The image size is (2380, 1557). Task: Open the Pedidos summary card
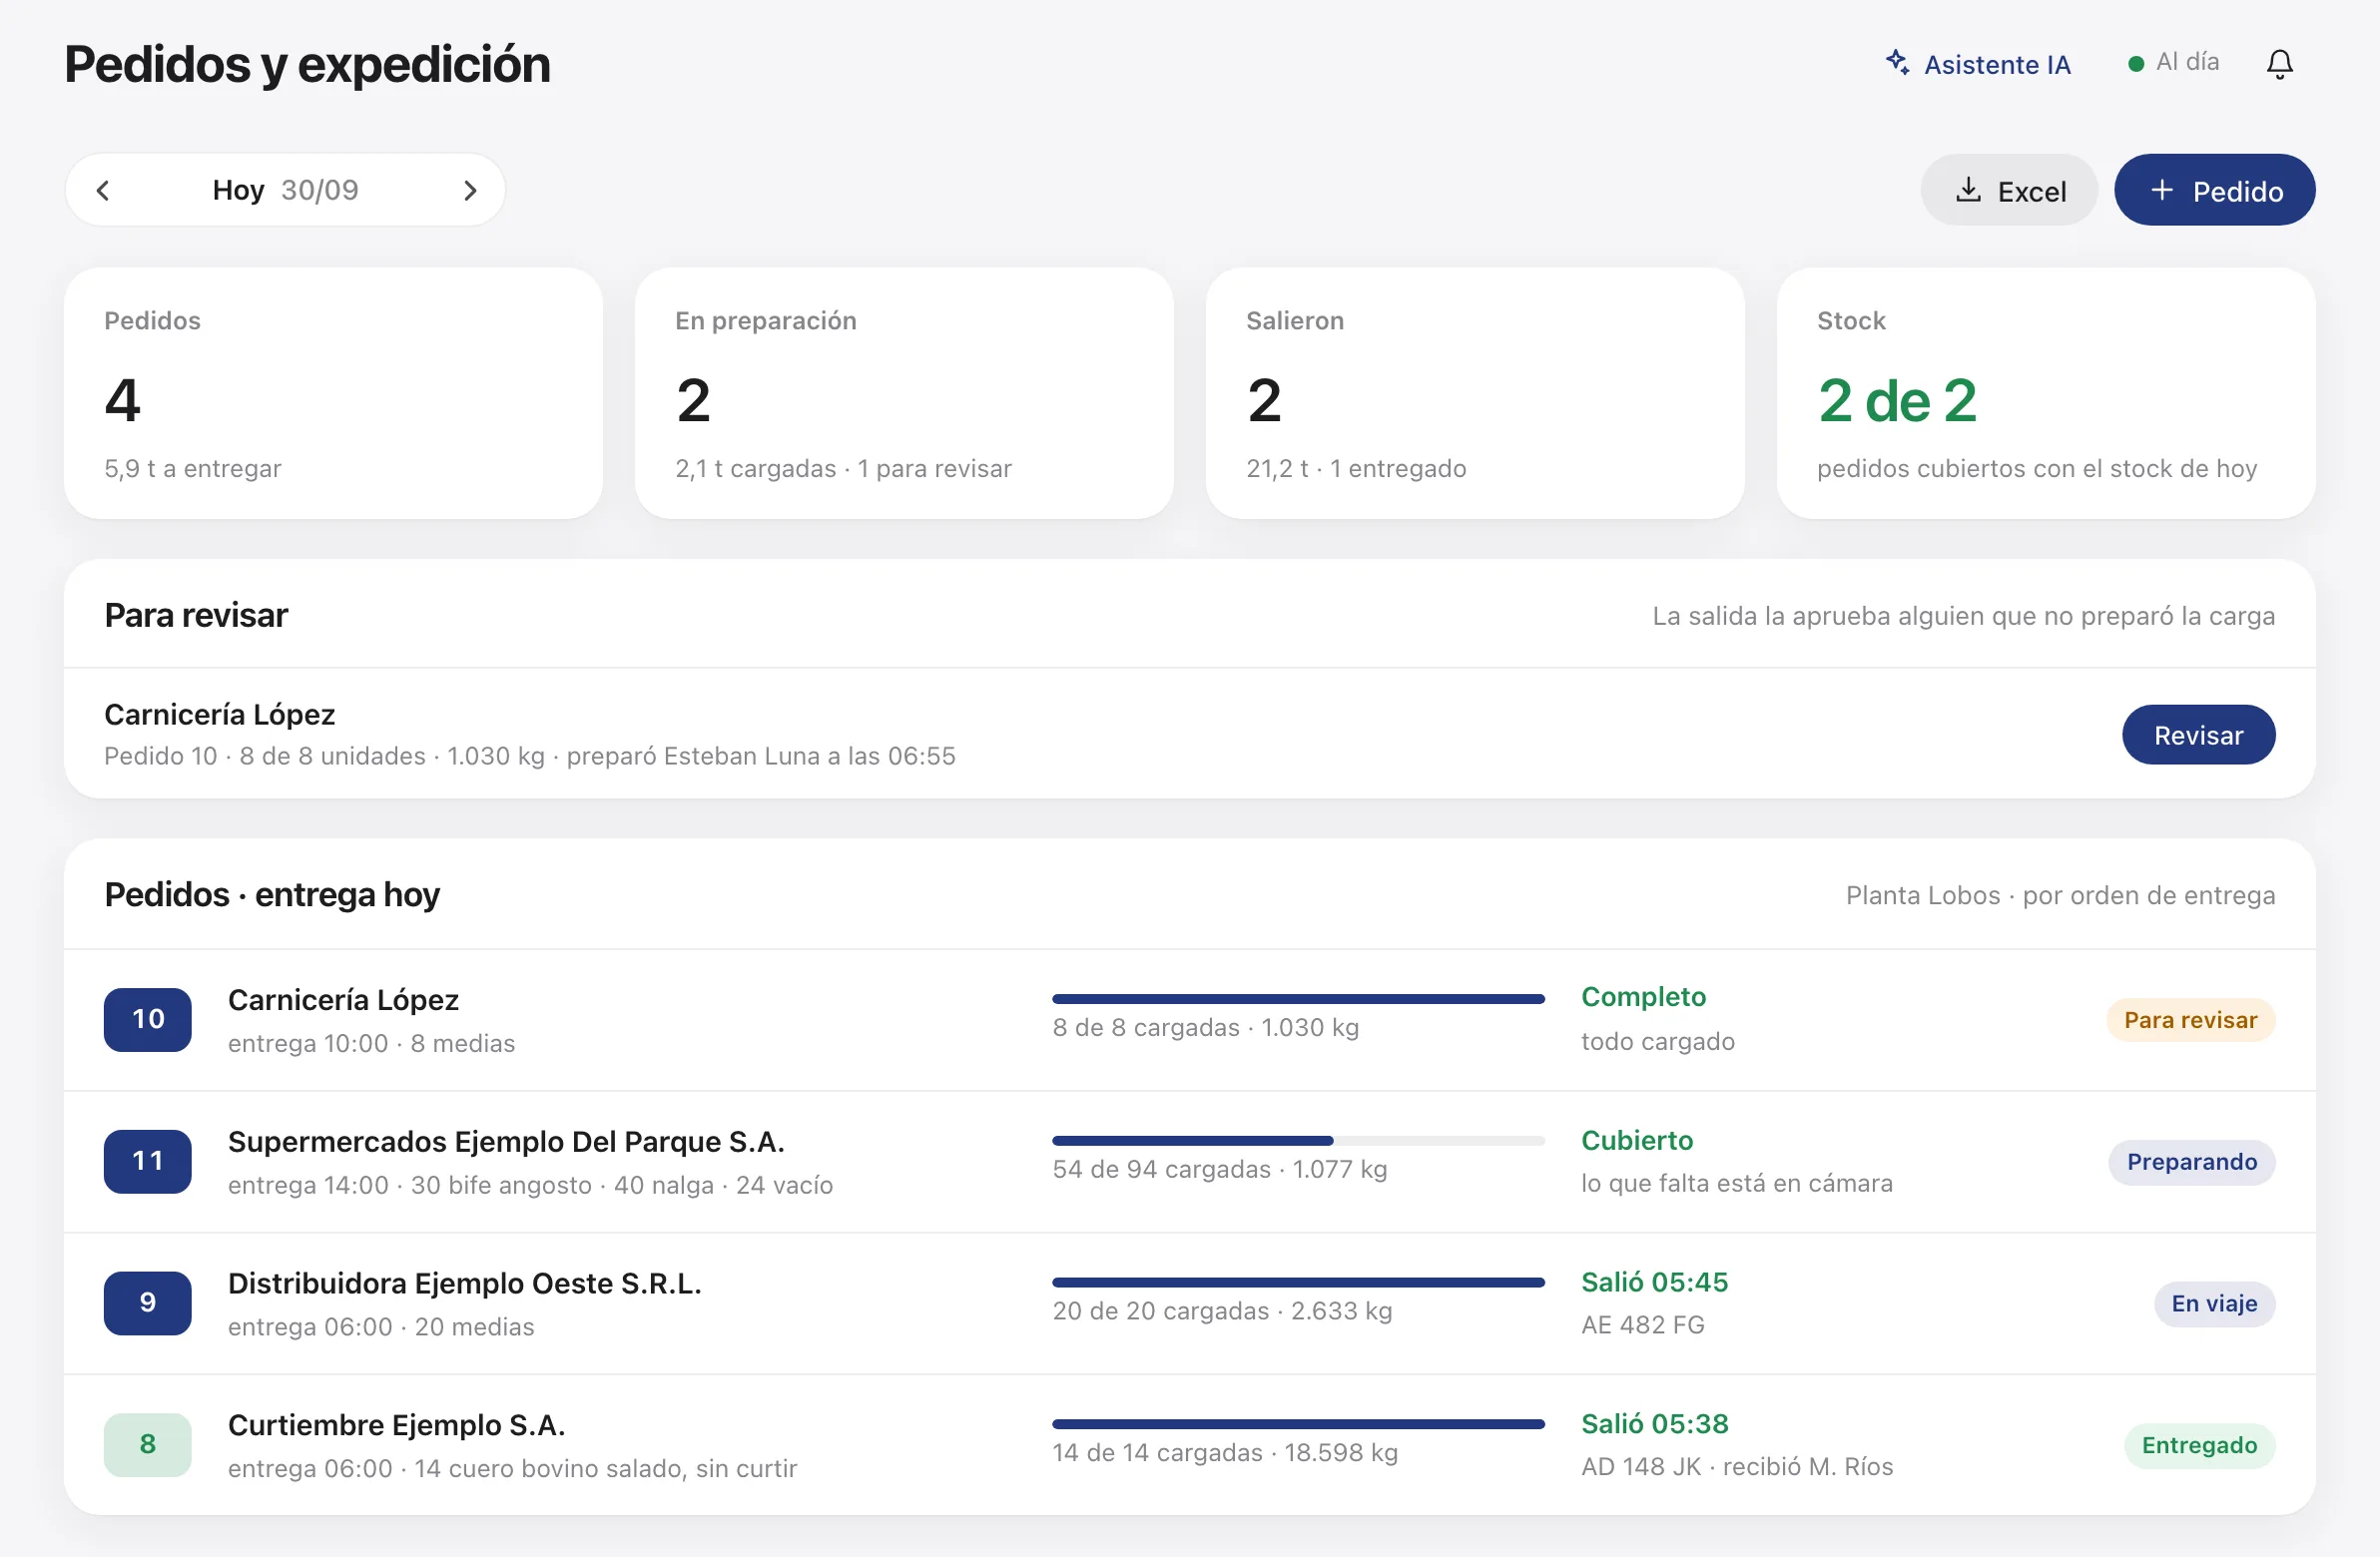pos(333,393)
